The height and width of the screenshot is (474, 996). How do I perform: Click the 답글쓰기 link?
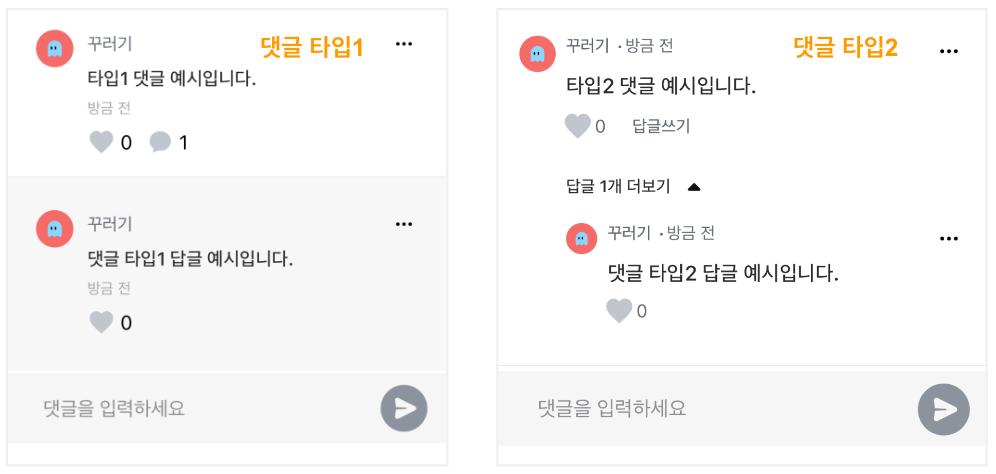tap(661, 126)
